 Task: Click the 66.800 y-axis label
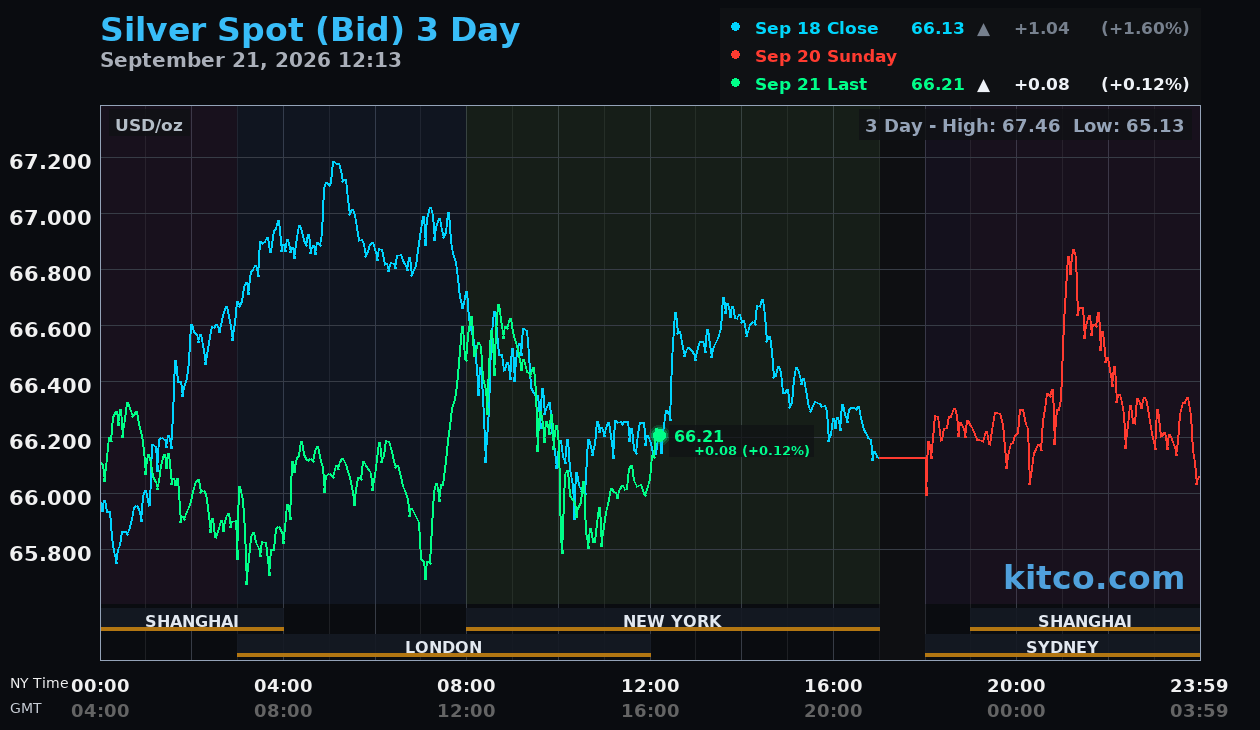(x=50, y=273)
